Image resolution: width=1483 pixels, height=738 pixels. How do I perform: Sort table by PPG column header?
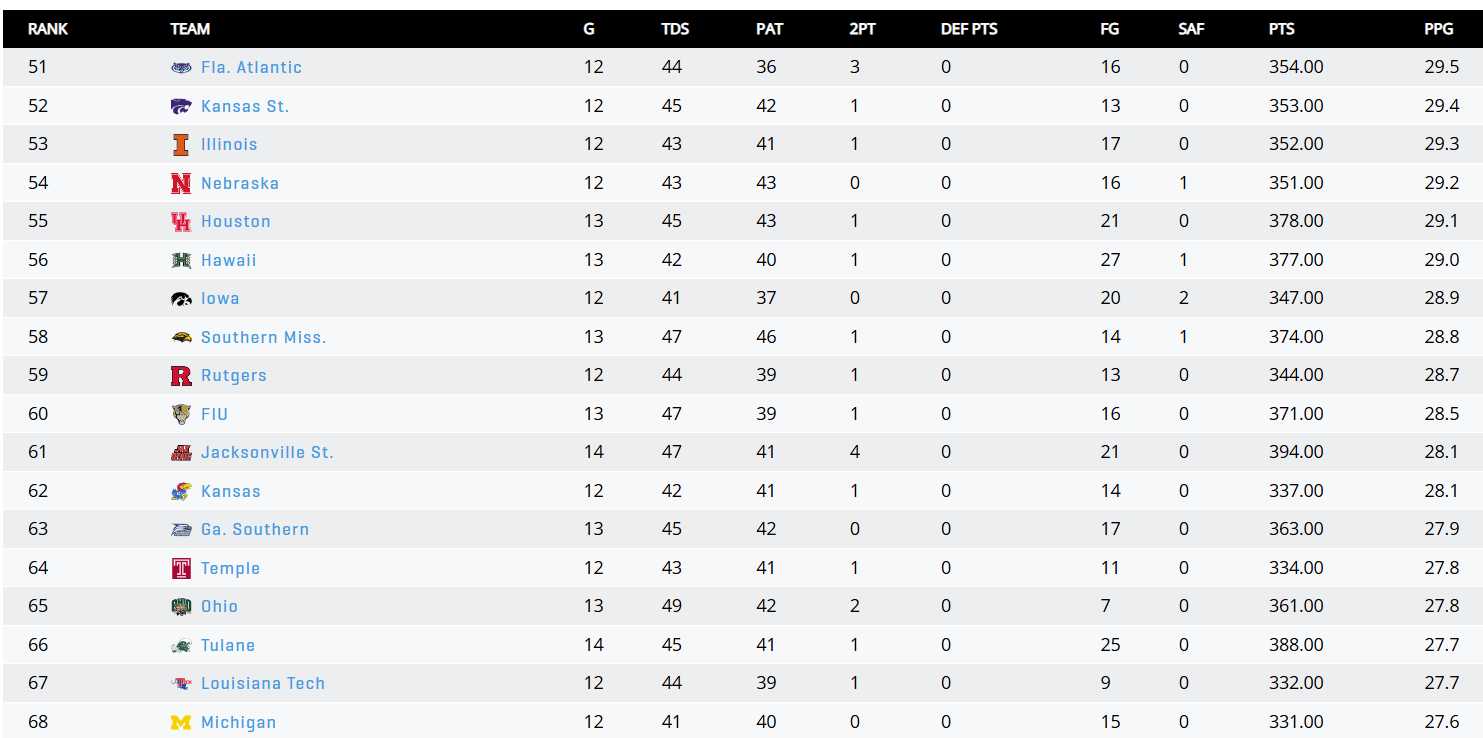(x=1438, y=29)
